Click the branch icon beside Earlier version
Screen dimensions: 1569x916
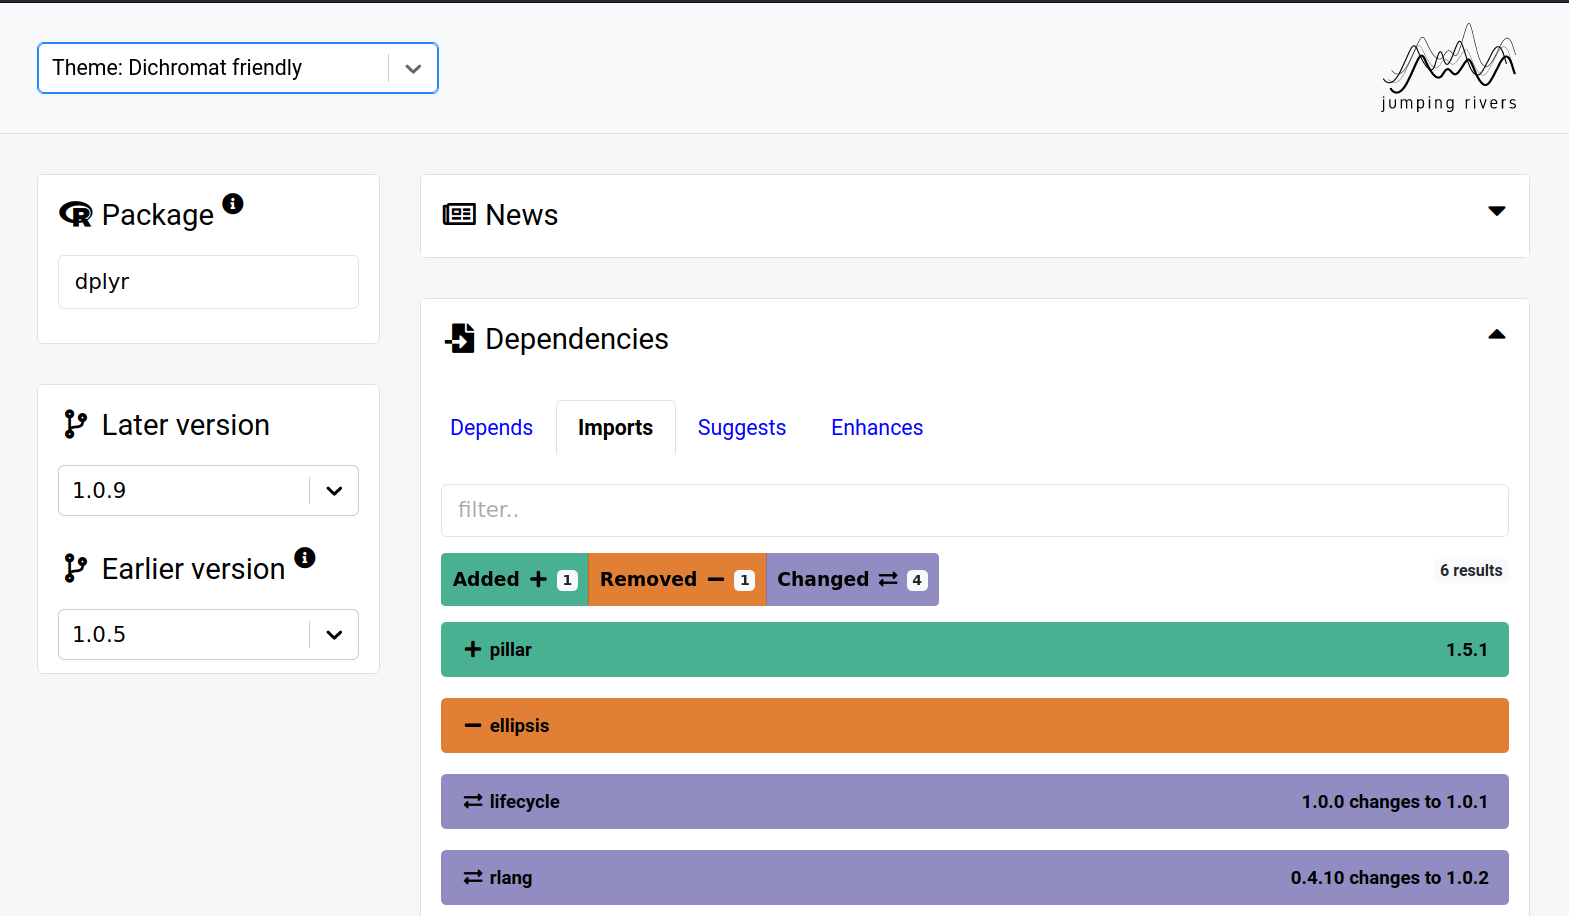75,568
